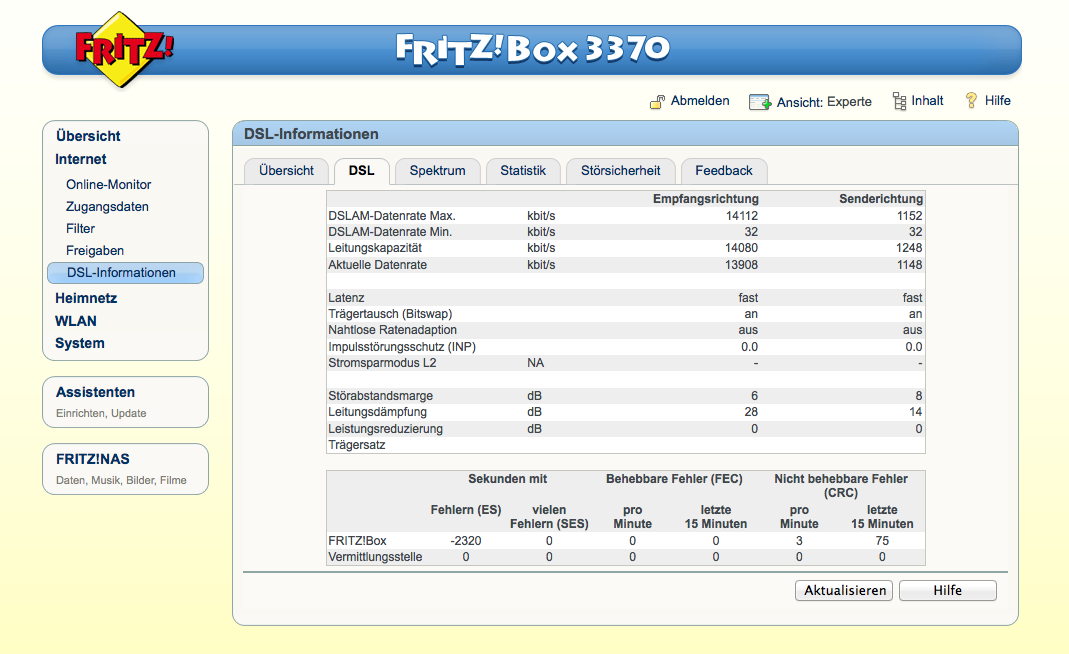Screen dimensions: 1069x654
Task: Open the System sidebar menu
Action: (x=80, y=343)
